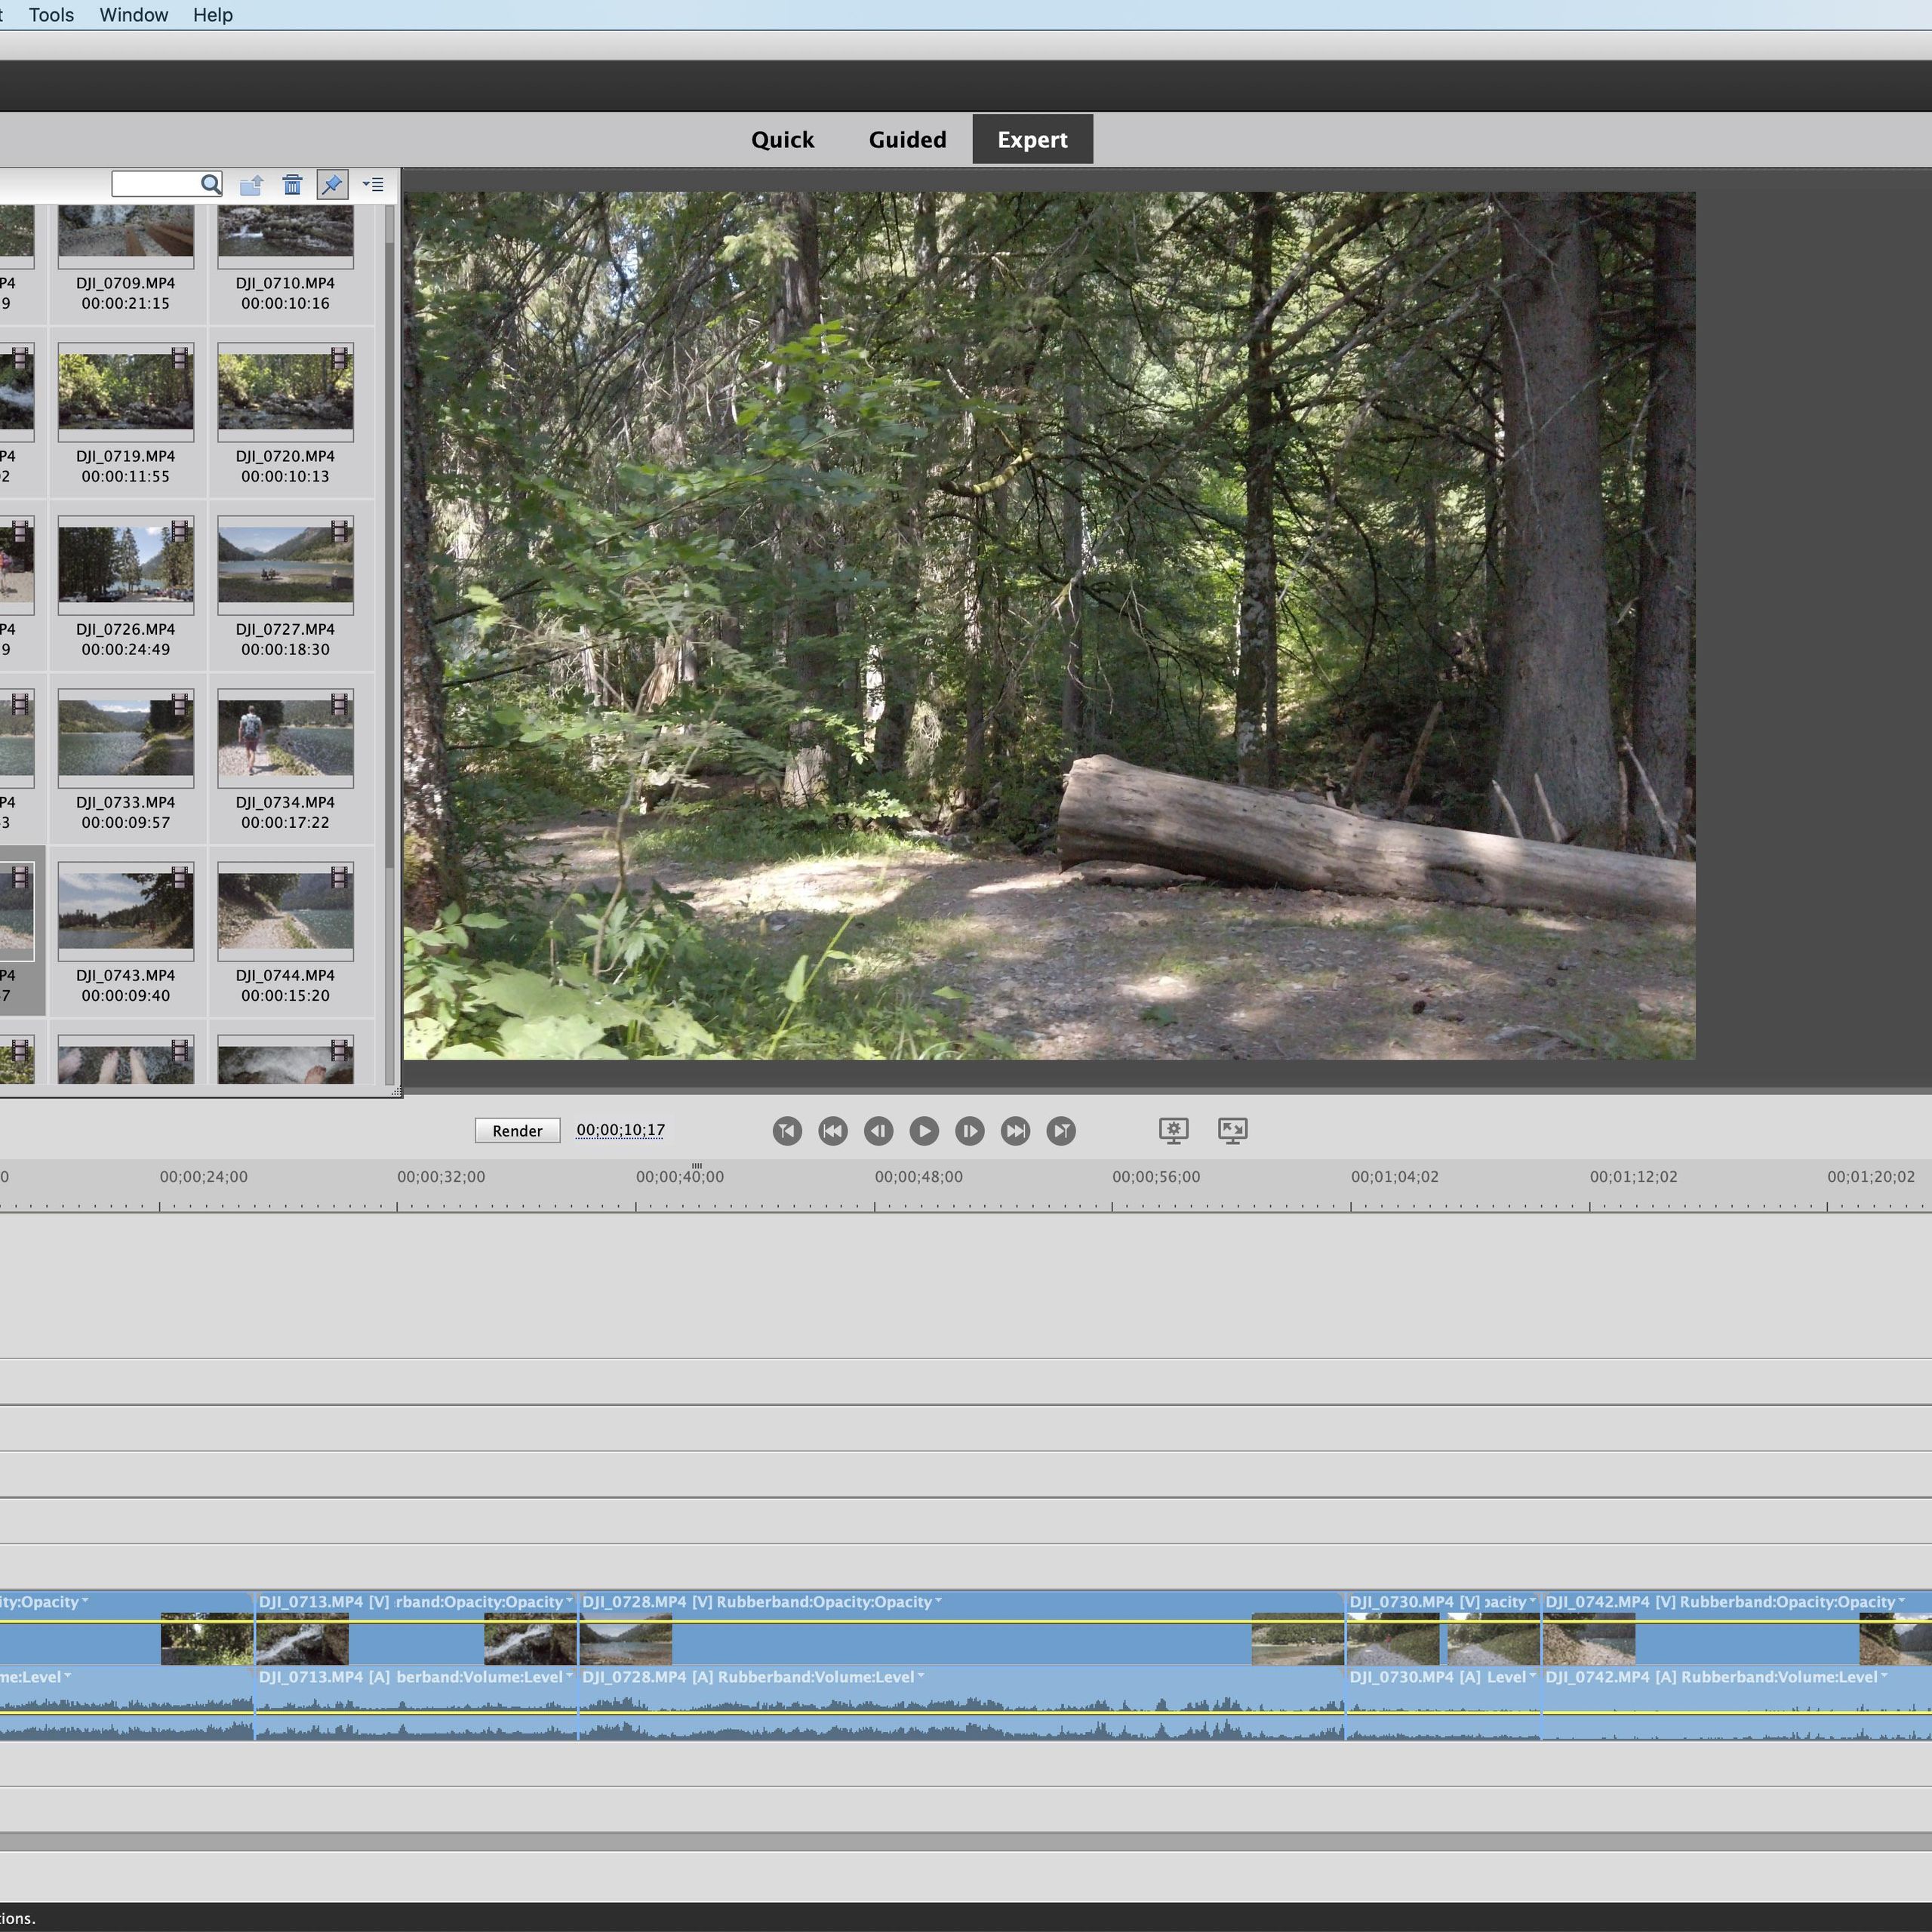Open the Window menu

[x=133, y=15]
